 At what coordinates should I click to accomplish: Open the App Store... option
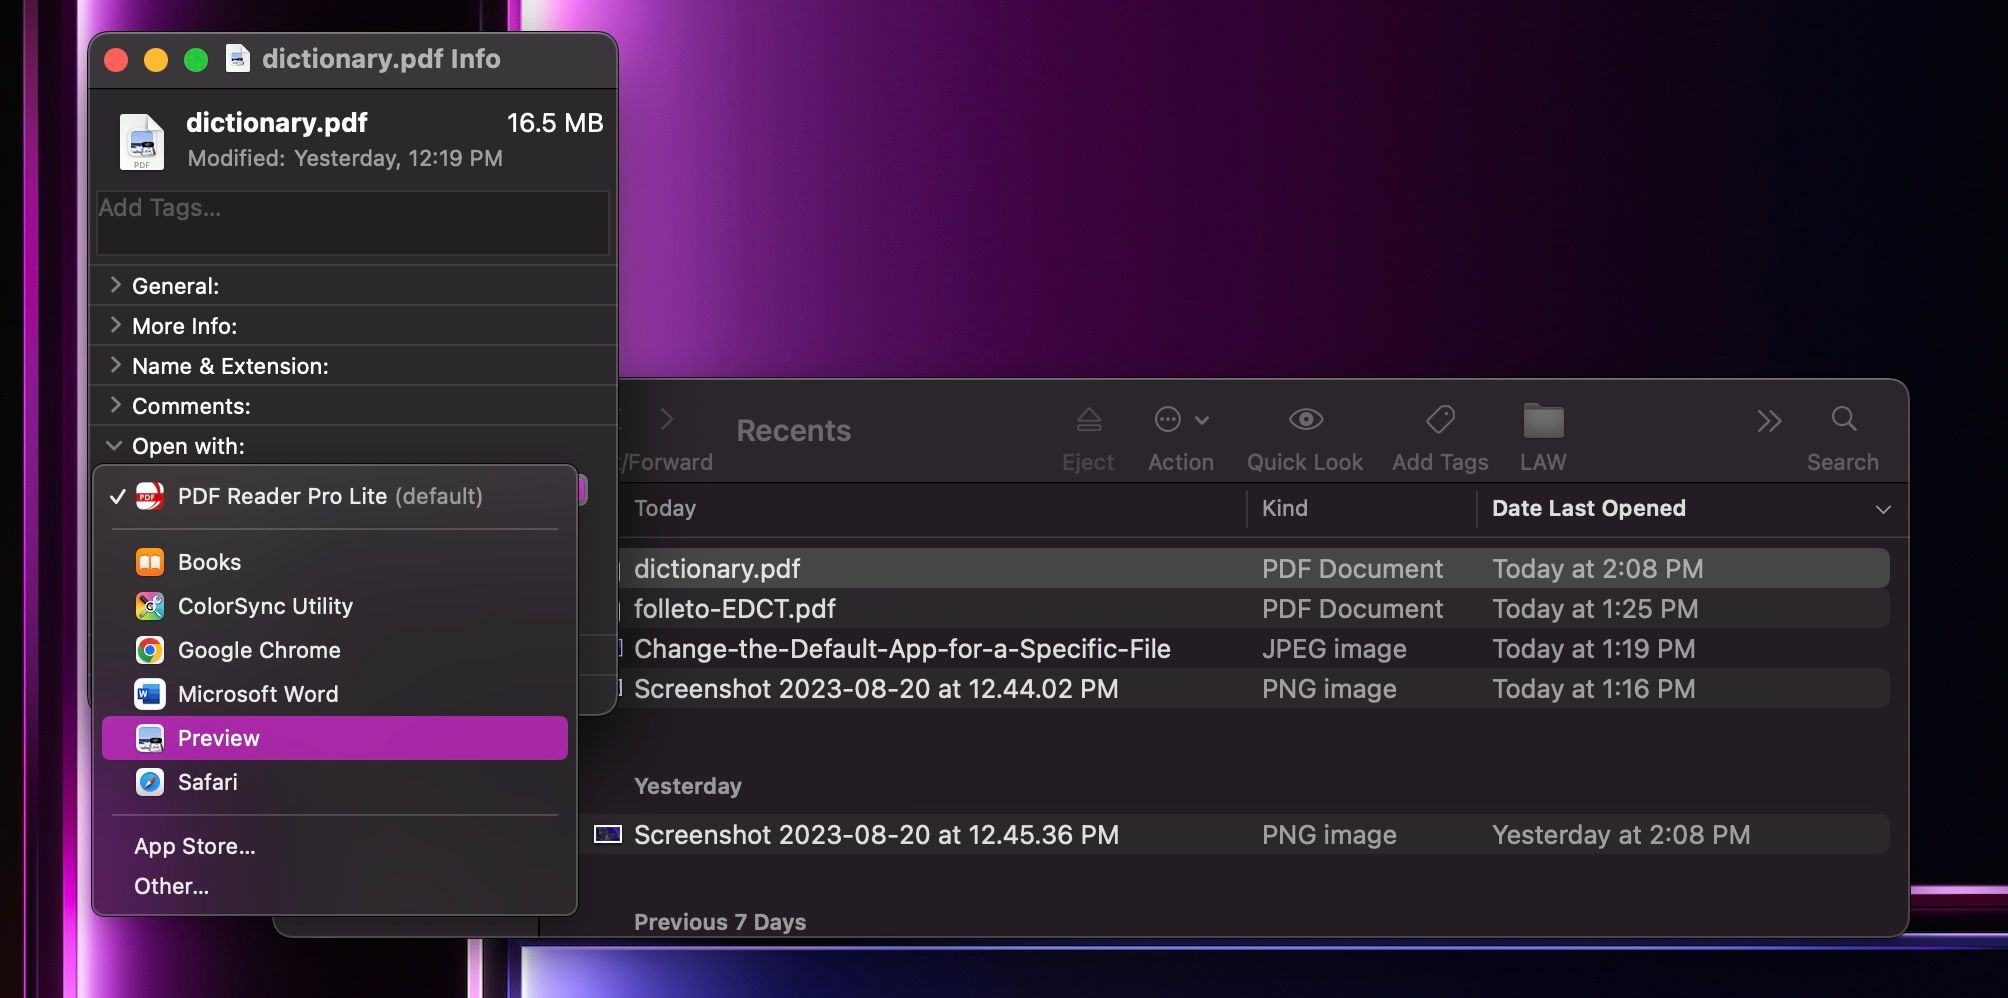[194, 846]
